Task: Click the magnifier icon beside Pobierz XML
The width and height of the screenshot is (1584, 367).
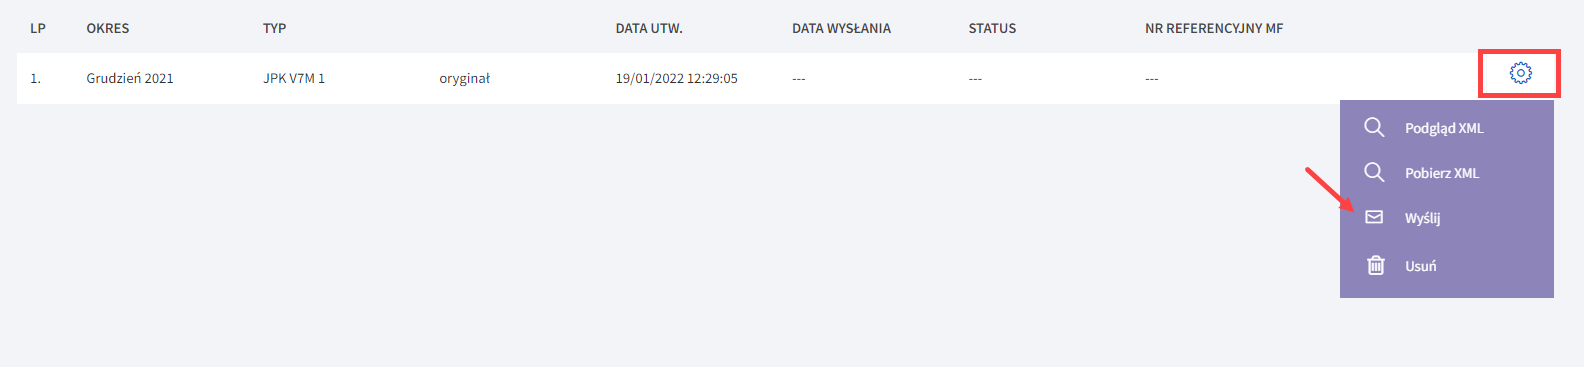Action: 1375,172
